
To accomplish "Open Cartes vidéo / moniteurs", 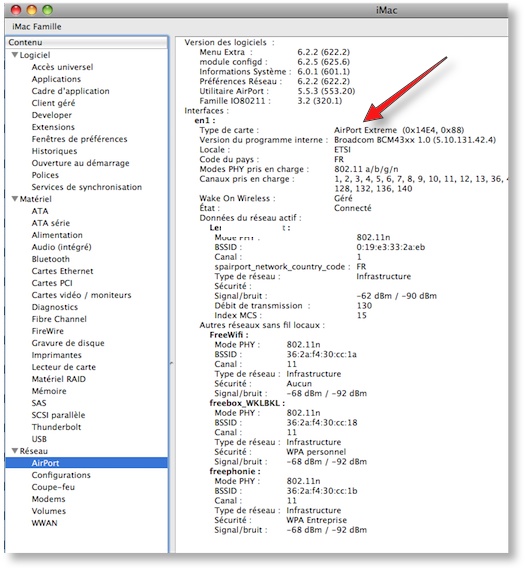I will click(81, 295).
